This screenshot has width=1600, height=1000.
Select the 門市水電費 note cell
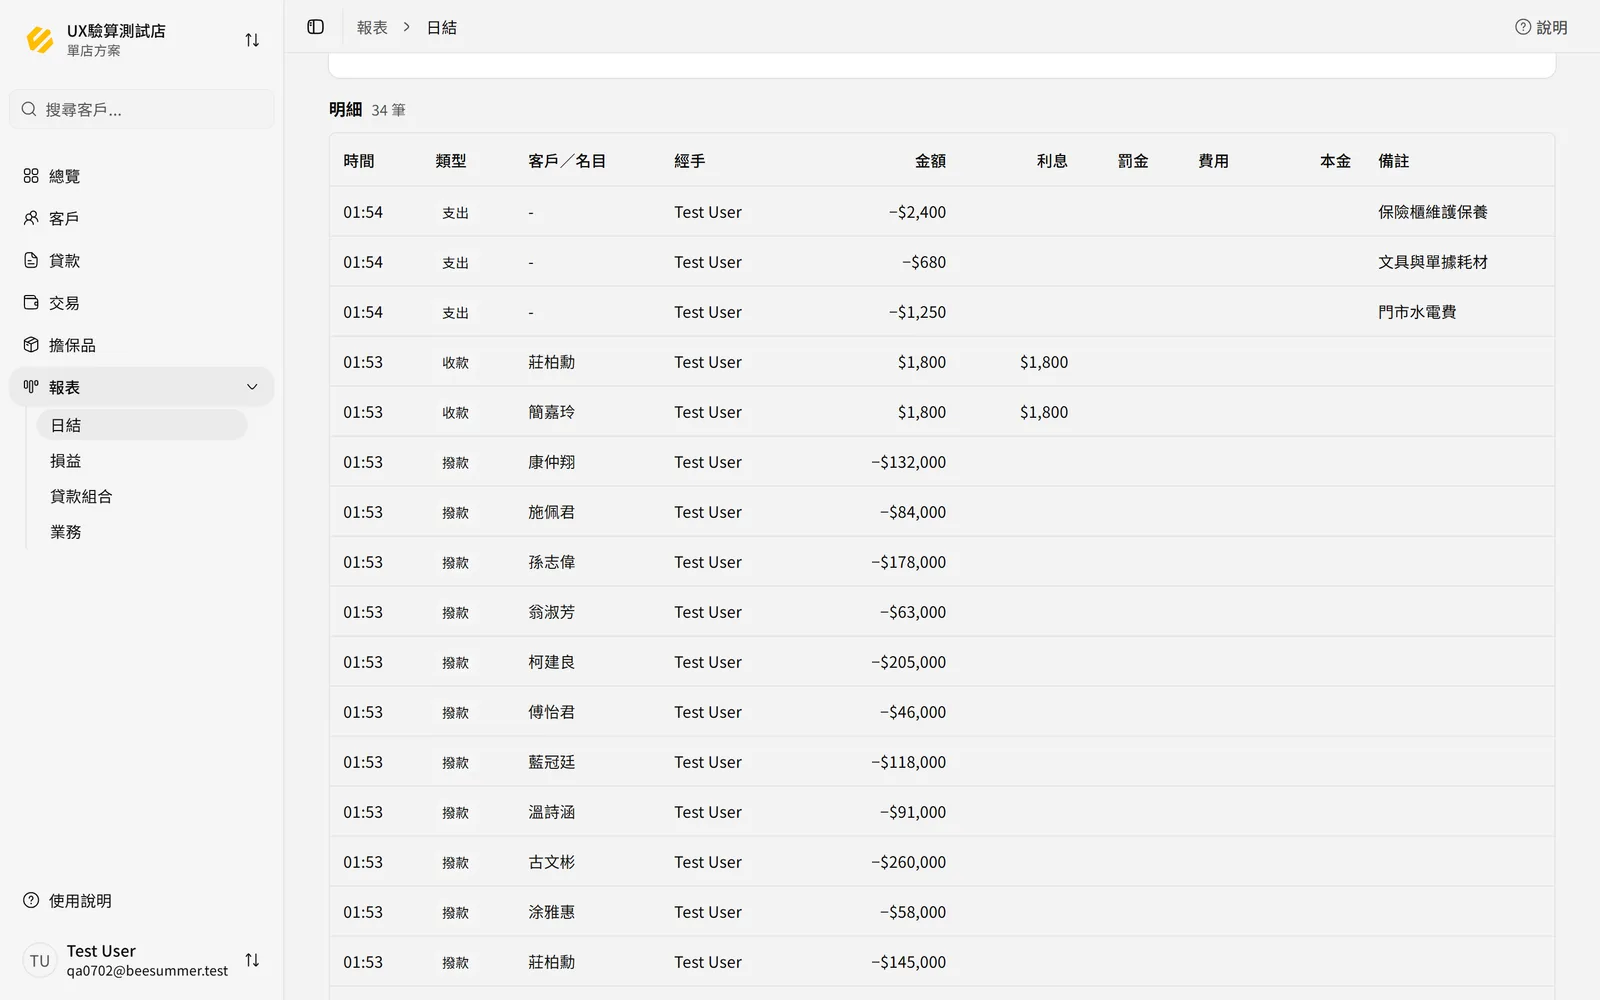[x=1417, y=312]
